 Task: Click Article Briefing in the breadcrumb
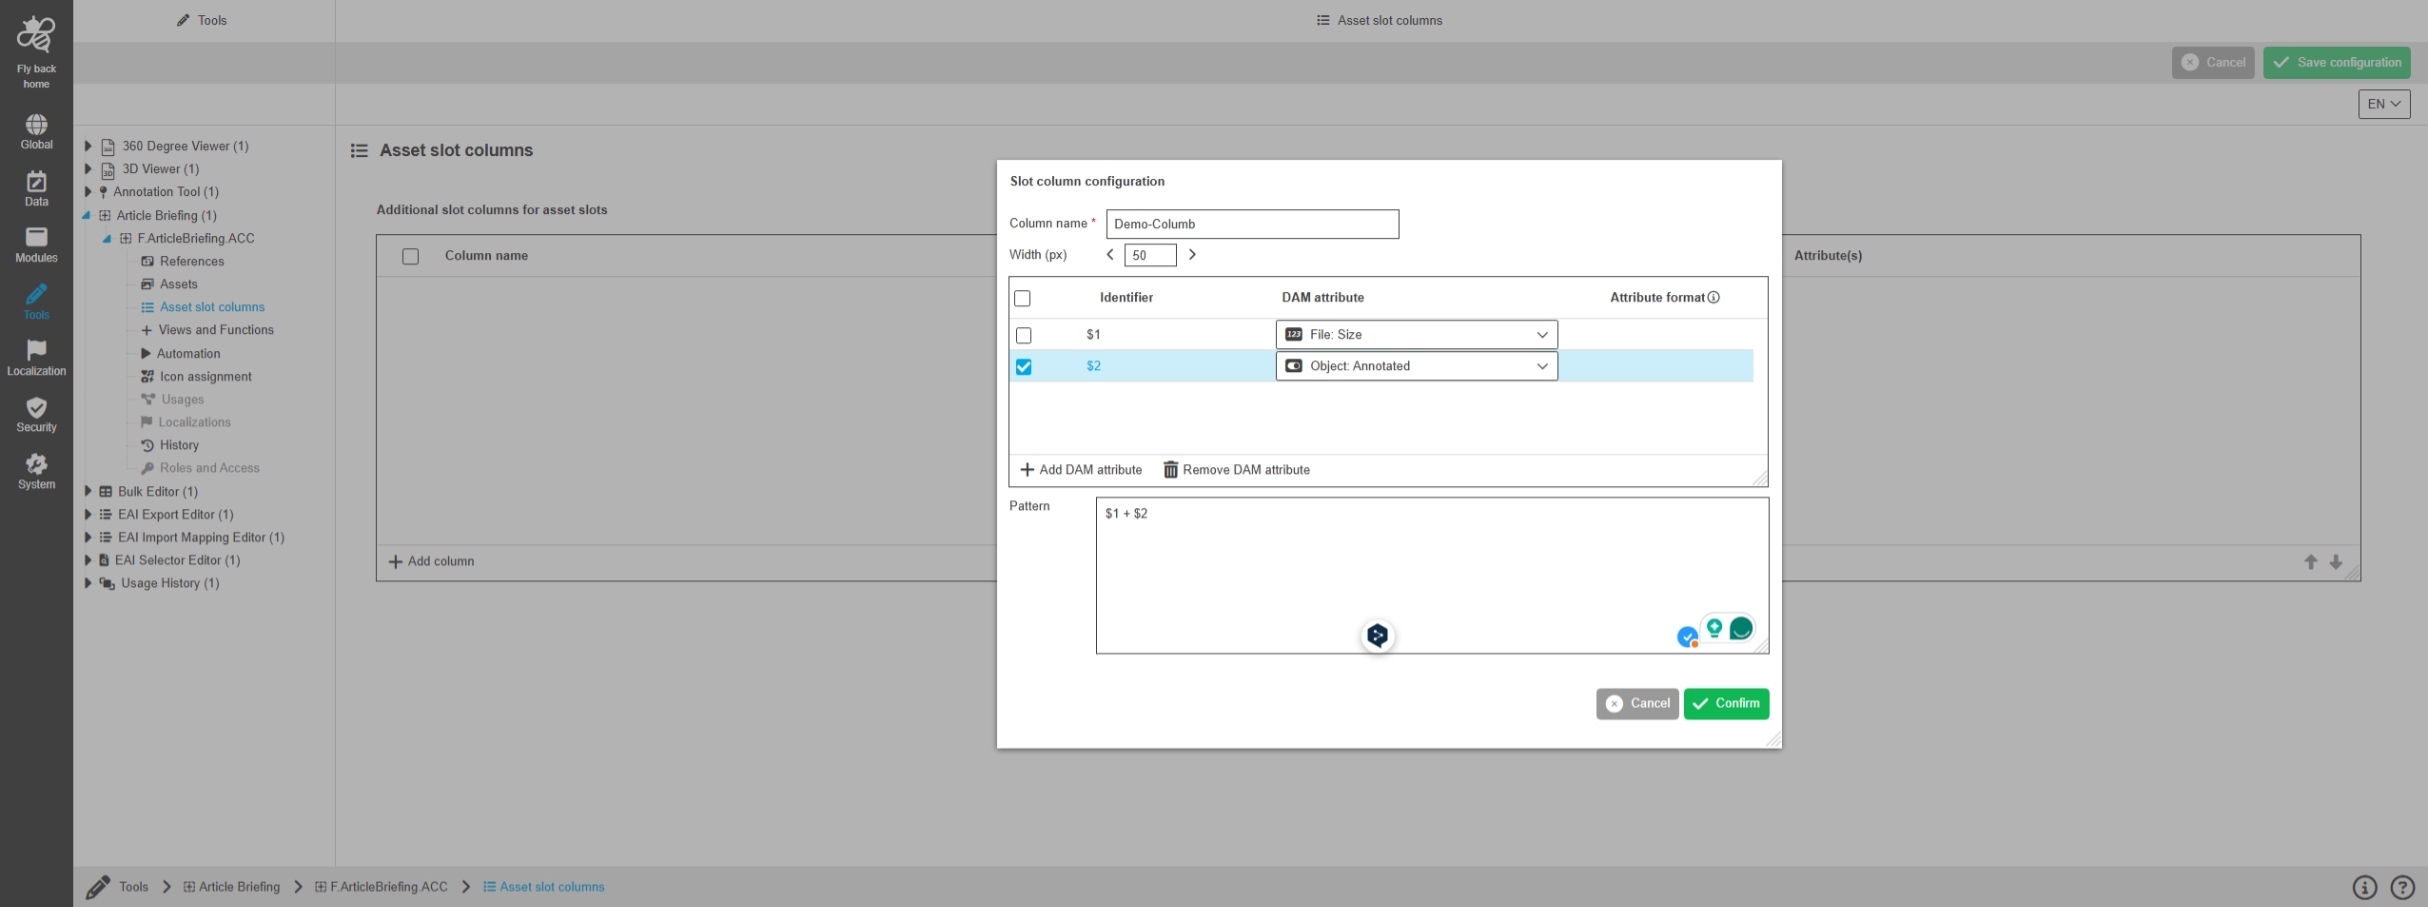238,887
